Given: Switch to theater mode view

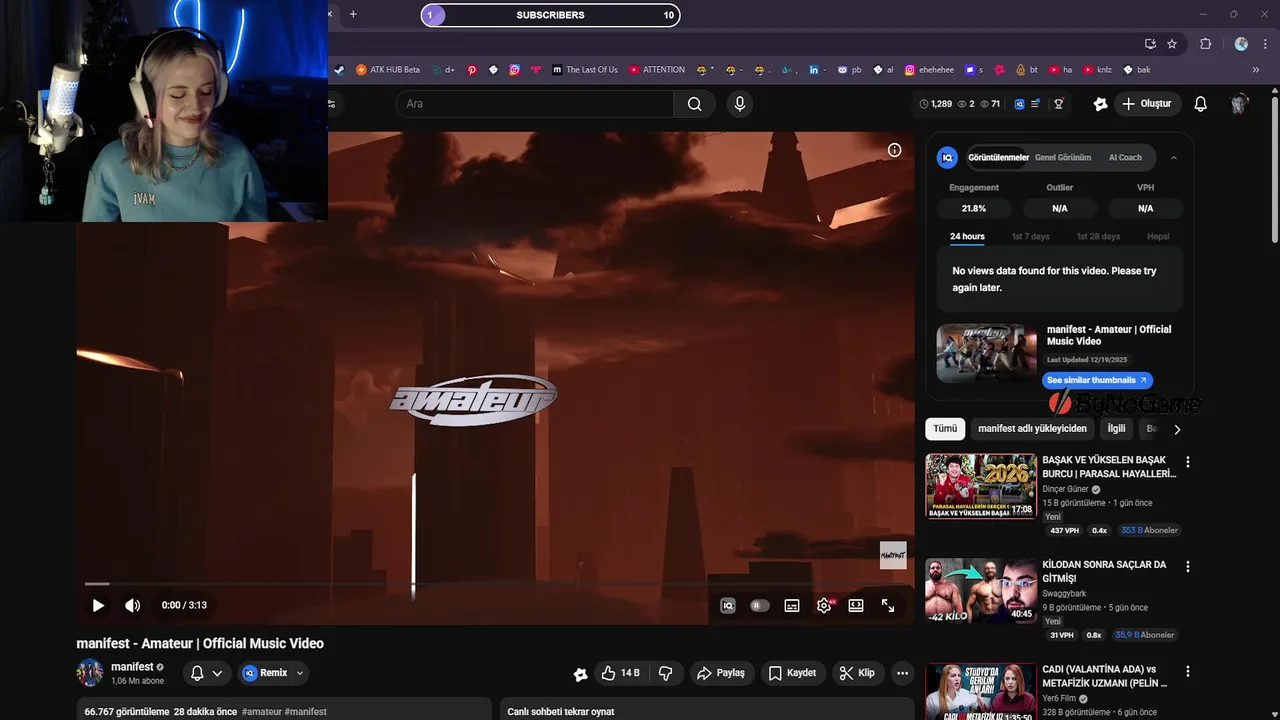Looking at the screenshot, I should [856, 605].
